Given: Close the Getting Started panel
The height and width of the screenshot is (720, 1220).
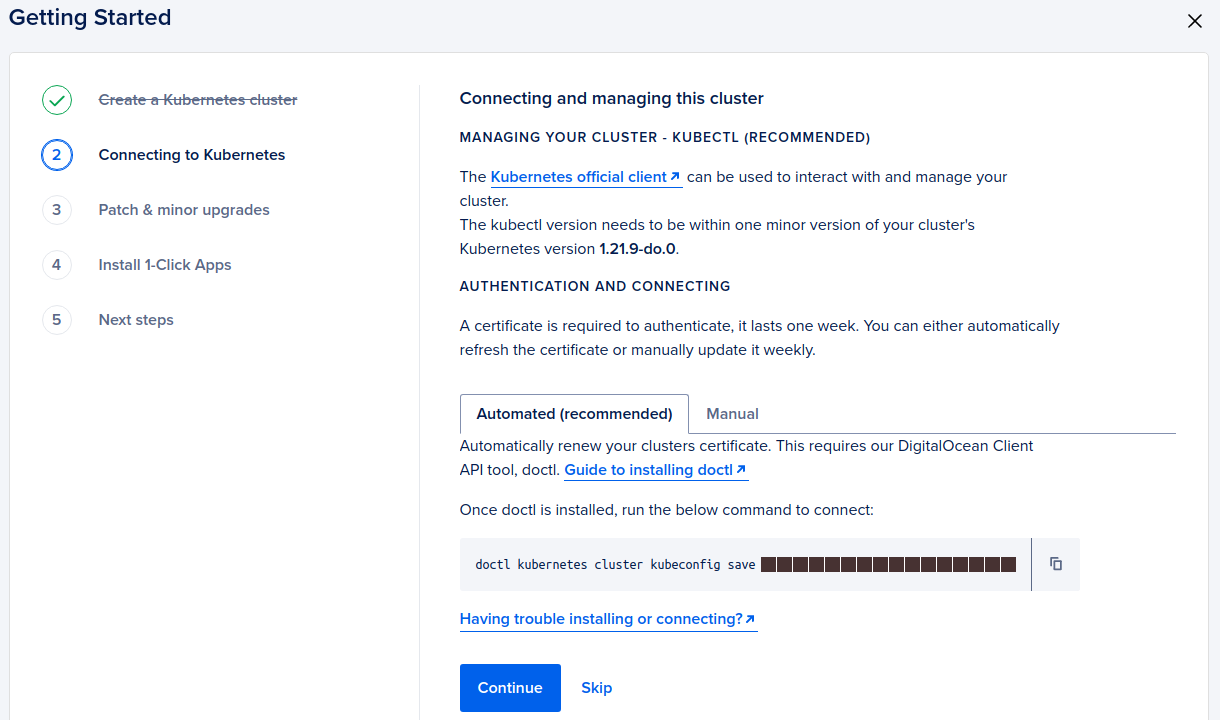Looking at the screenshot, I should click(x=1194, y=21).
